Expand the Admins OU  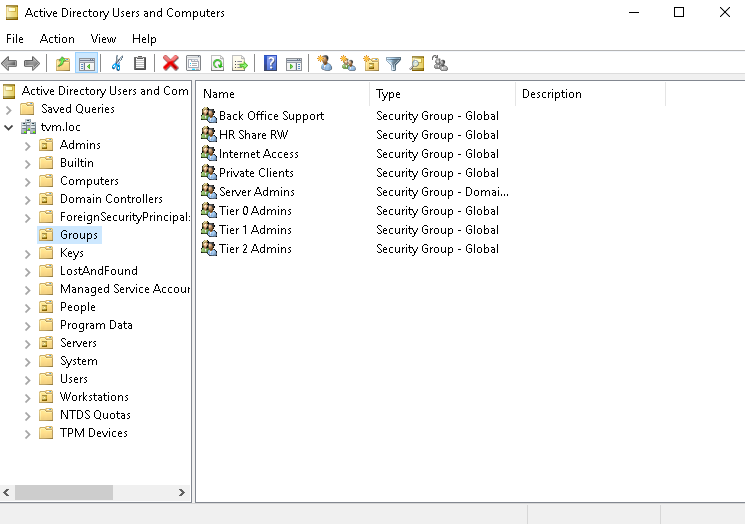(28, 146)
